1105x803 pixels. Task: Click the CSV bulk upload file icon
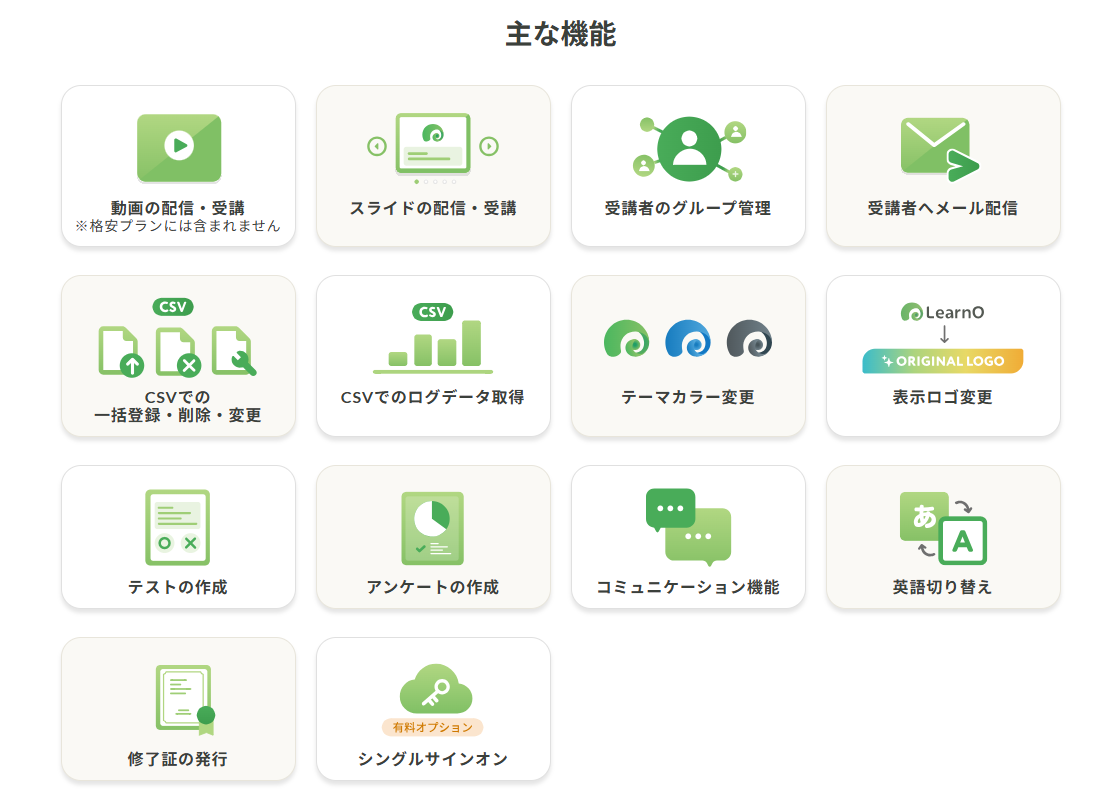coord(121,353)
